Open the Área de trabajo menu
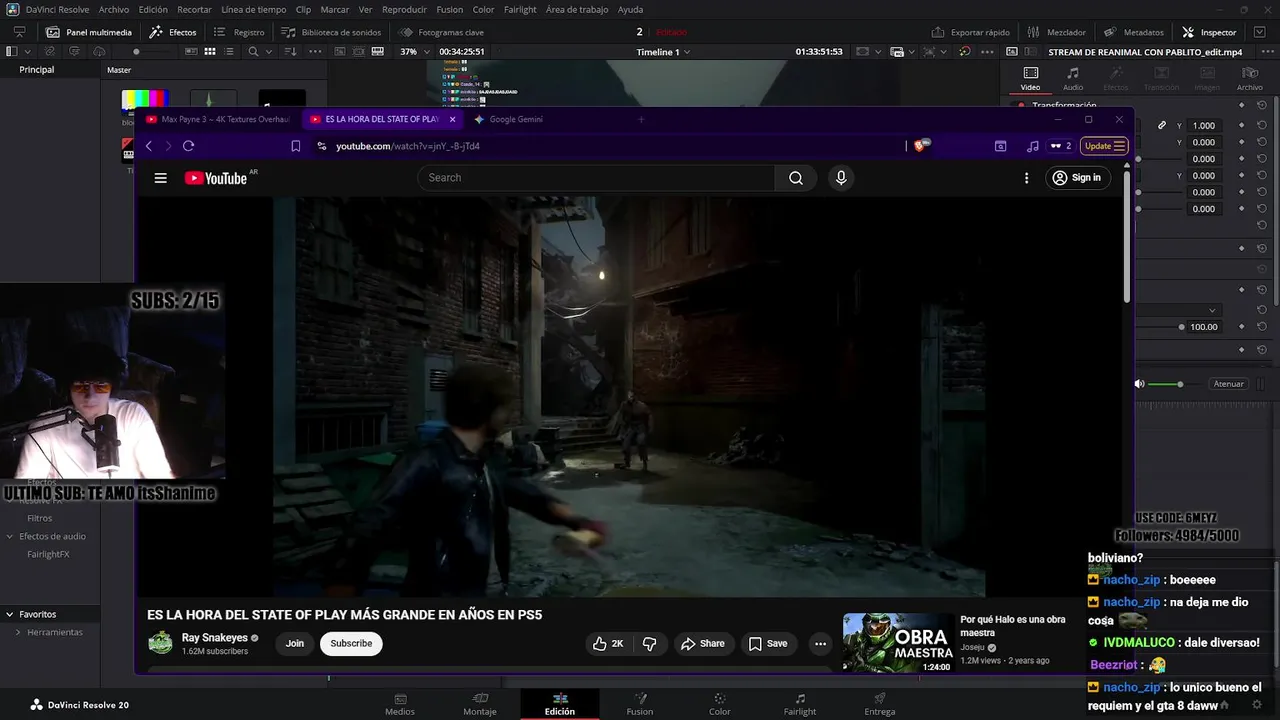Screen dimensions: 1280x720 (577, 9)
